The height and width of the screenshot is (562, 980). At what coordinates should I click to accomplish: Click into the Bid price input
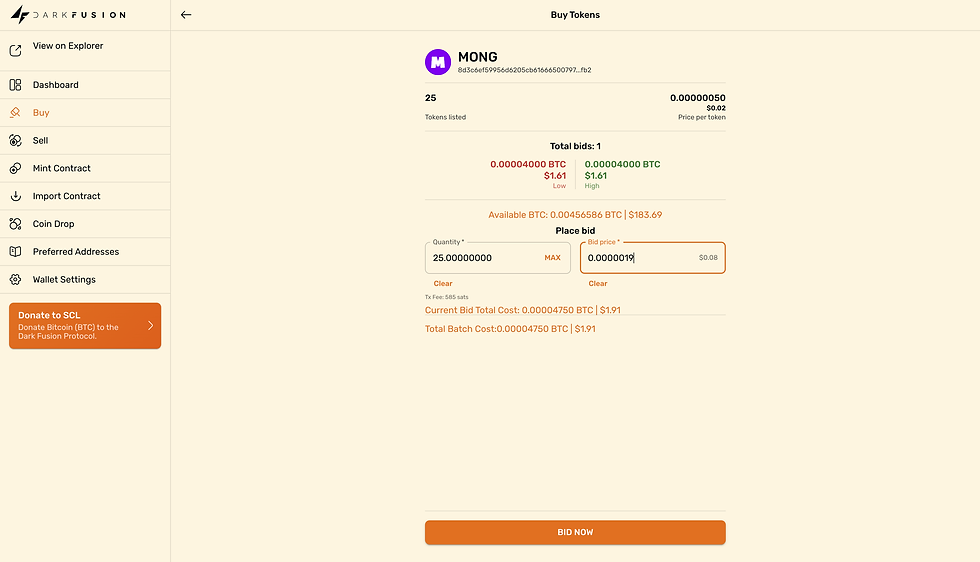640,258
